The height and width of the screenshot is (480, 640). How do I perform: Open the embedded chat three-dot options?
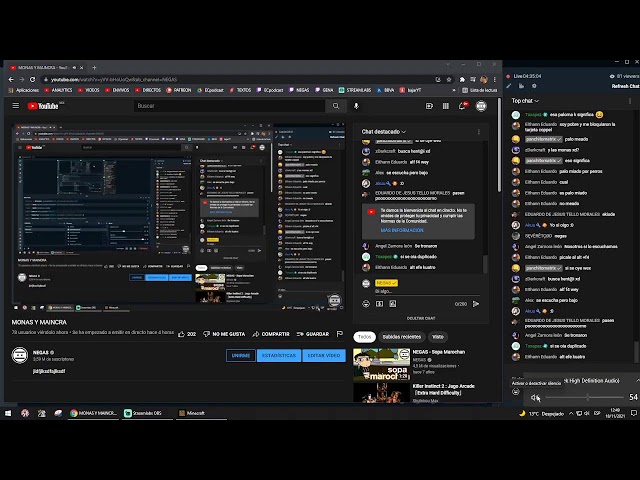point(478,132)
